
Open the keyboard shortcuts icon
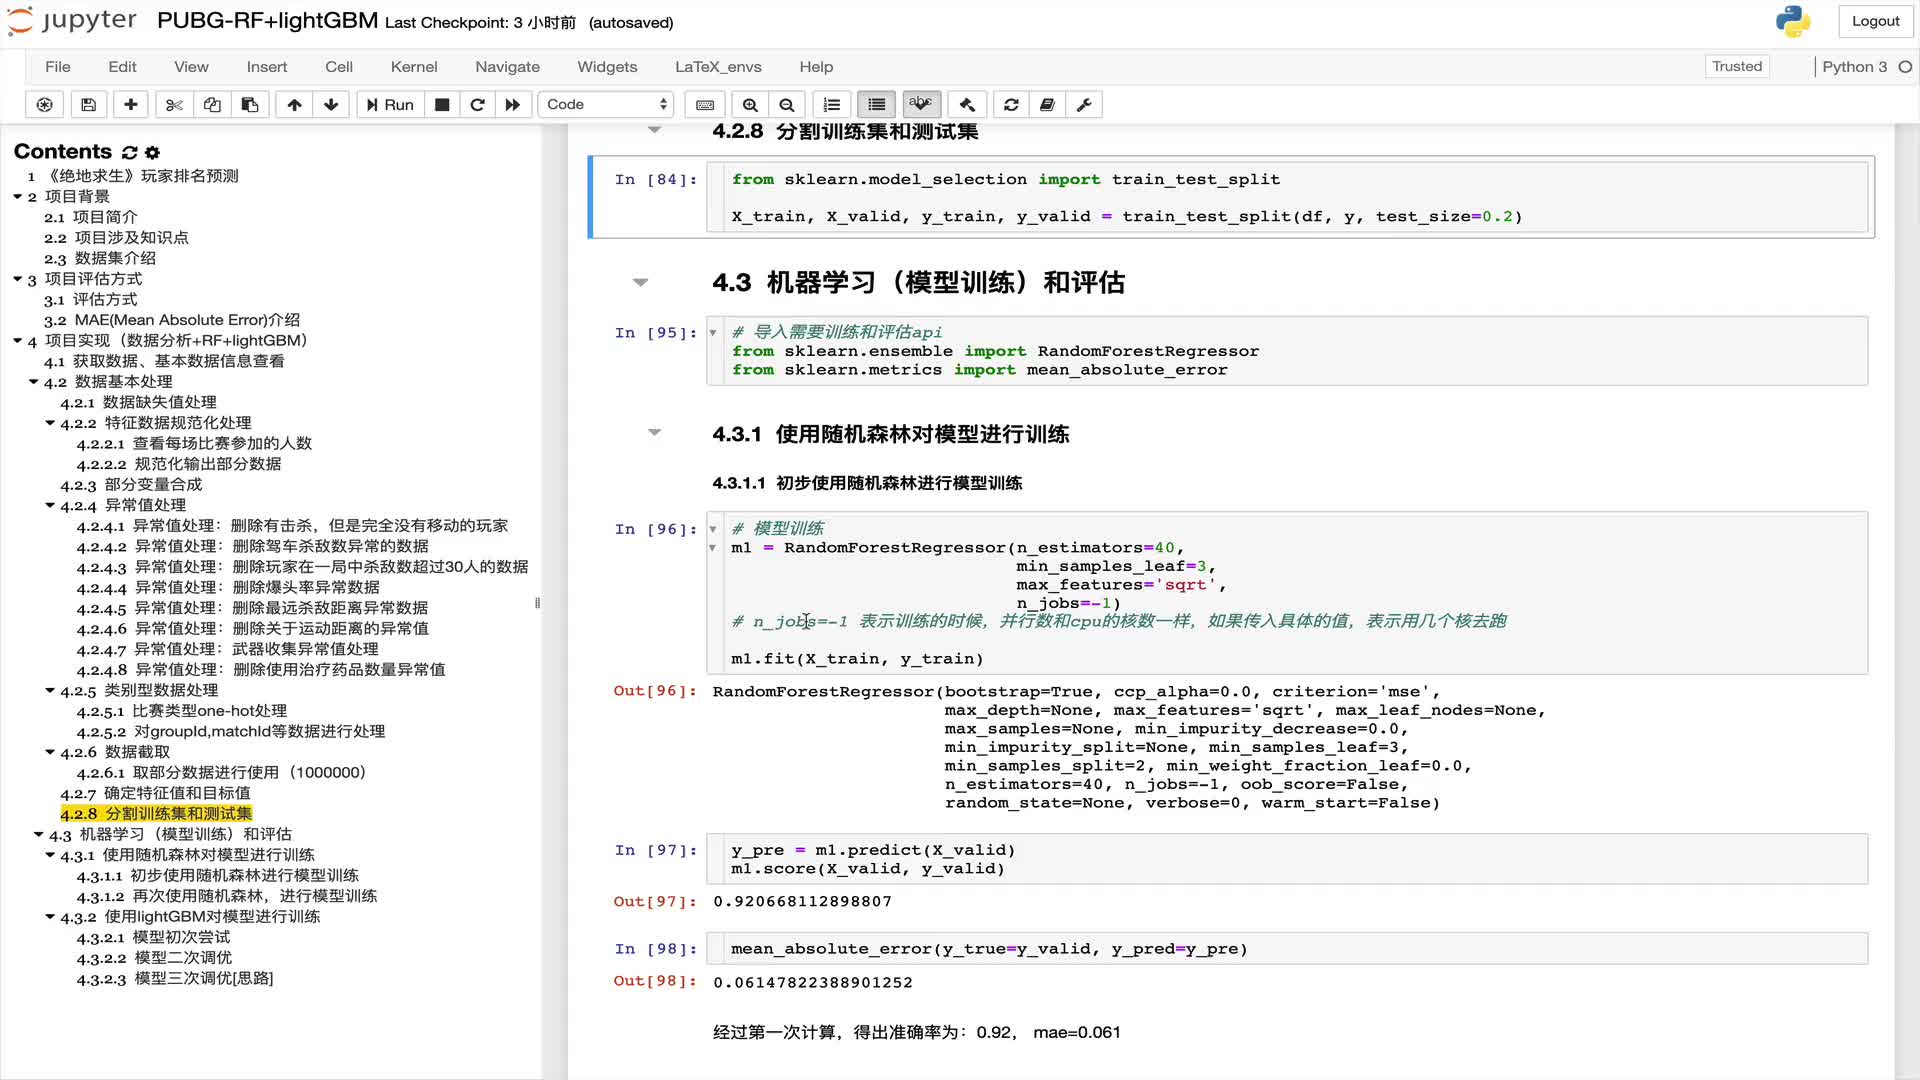(x=705, y=104)
